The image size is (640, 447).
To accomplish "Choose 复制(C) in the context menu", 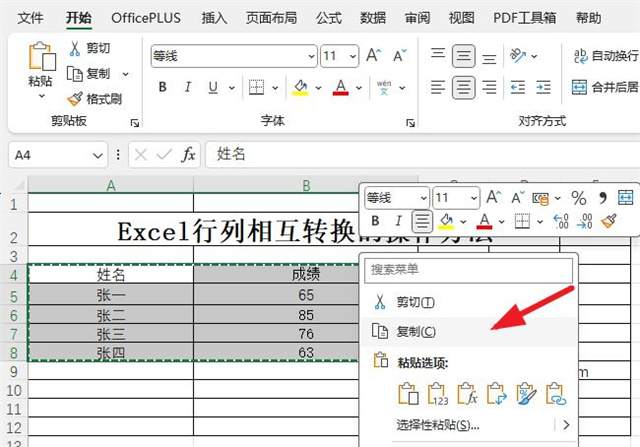I will 469,332.
